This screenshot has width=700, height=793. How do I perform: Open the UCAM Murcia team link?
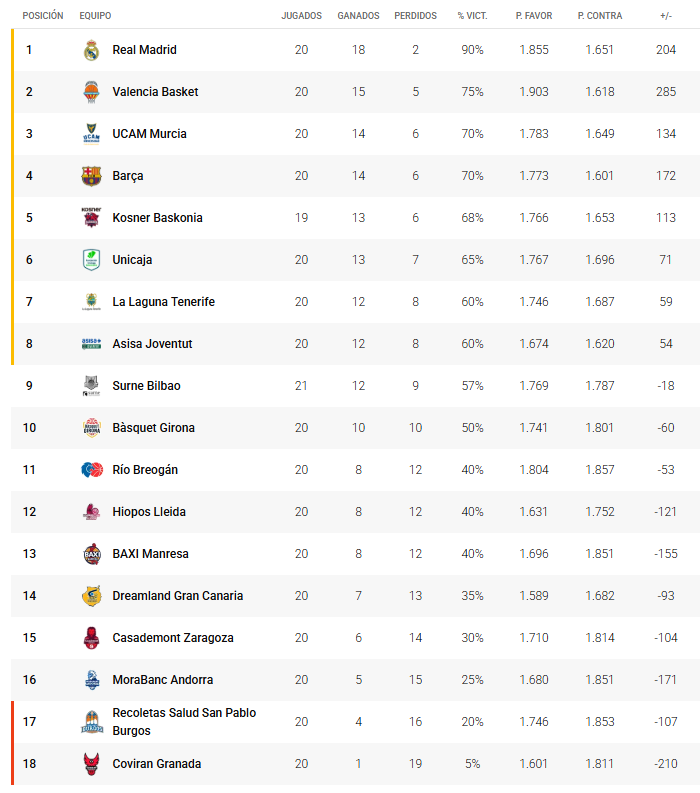coord(149,134)
